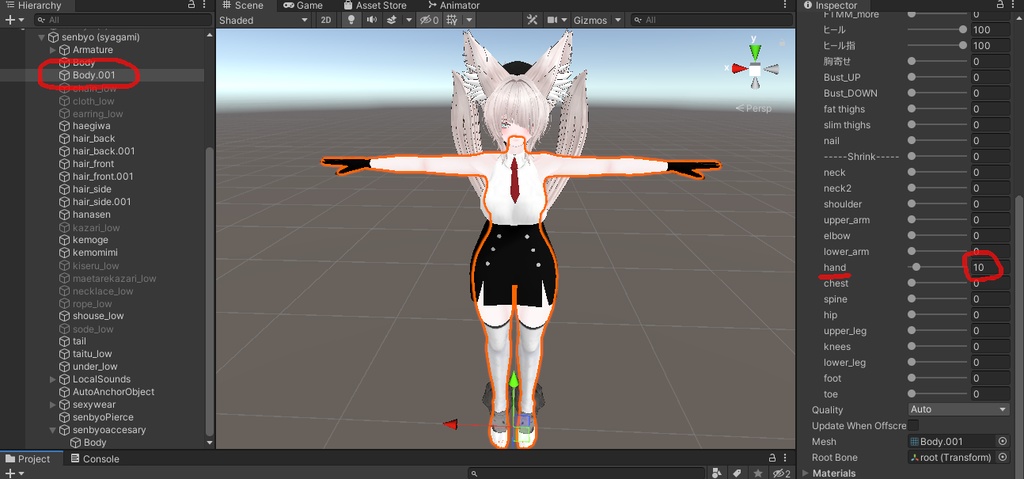Image resolution: width=1024 pixels, height=479 pixels.
Task: Select senbyoPierce in hierarchy
Action: [102, 417]
